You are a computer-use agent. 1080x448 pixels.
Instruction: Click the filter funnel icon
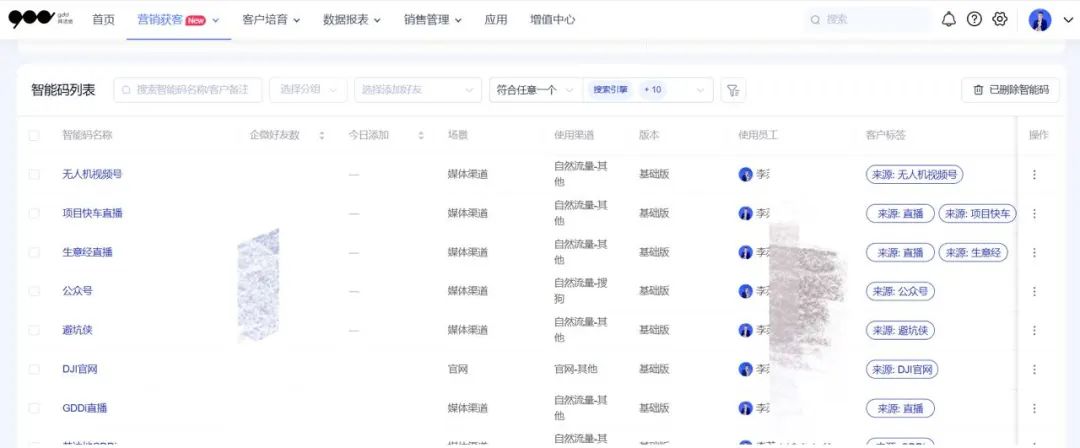[x=733, y=90]
